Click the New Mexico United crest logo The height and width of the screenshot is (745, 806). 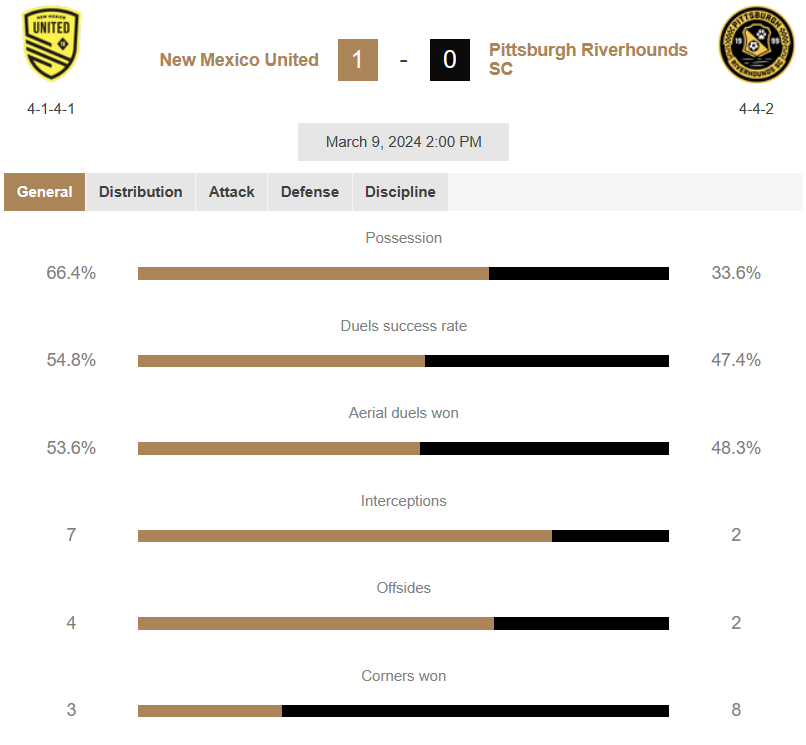[51, 44]
